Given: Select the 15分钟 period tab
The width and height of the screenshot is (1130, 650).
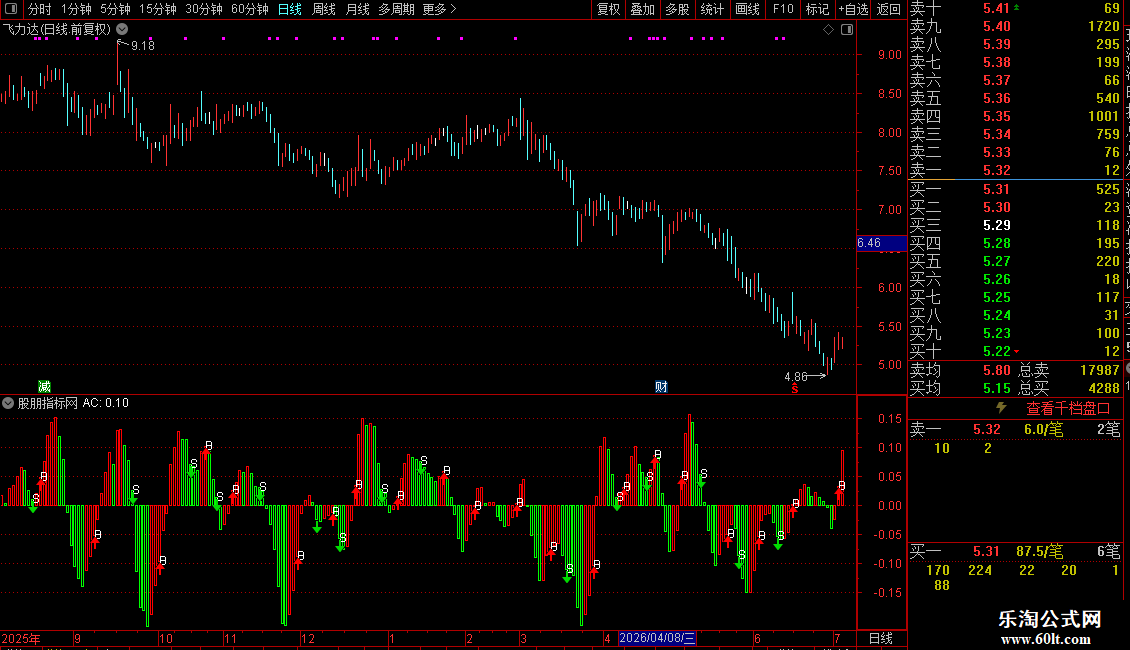Looking at the screenshot, I should pyautogui.click(x=157, y=9).
